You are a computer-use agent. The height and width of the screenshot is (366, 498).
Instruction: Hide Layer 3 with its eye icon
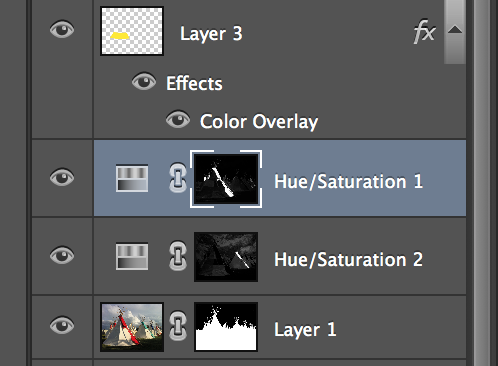tap(62, 29)
